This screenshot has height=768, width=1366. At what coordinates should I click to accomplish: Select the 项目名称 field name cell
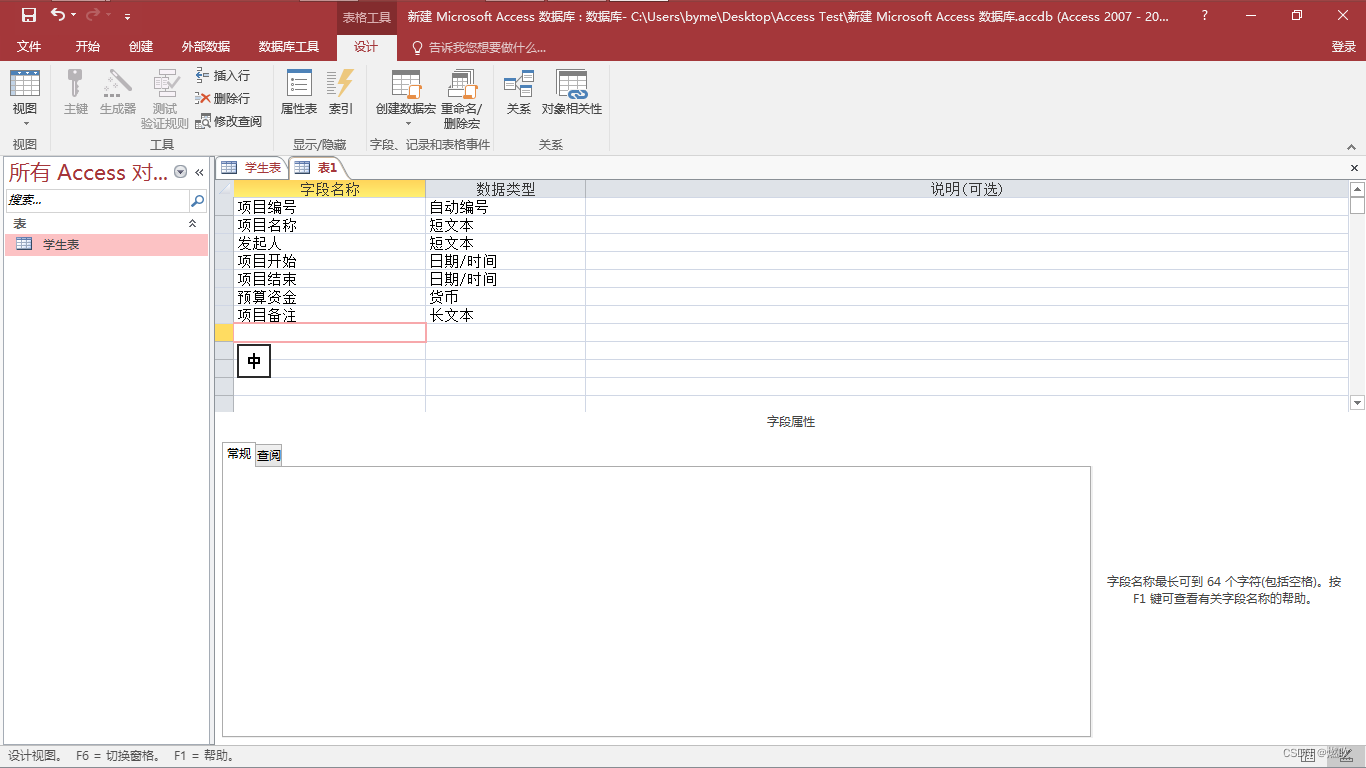(x=330, y=225)
